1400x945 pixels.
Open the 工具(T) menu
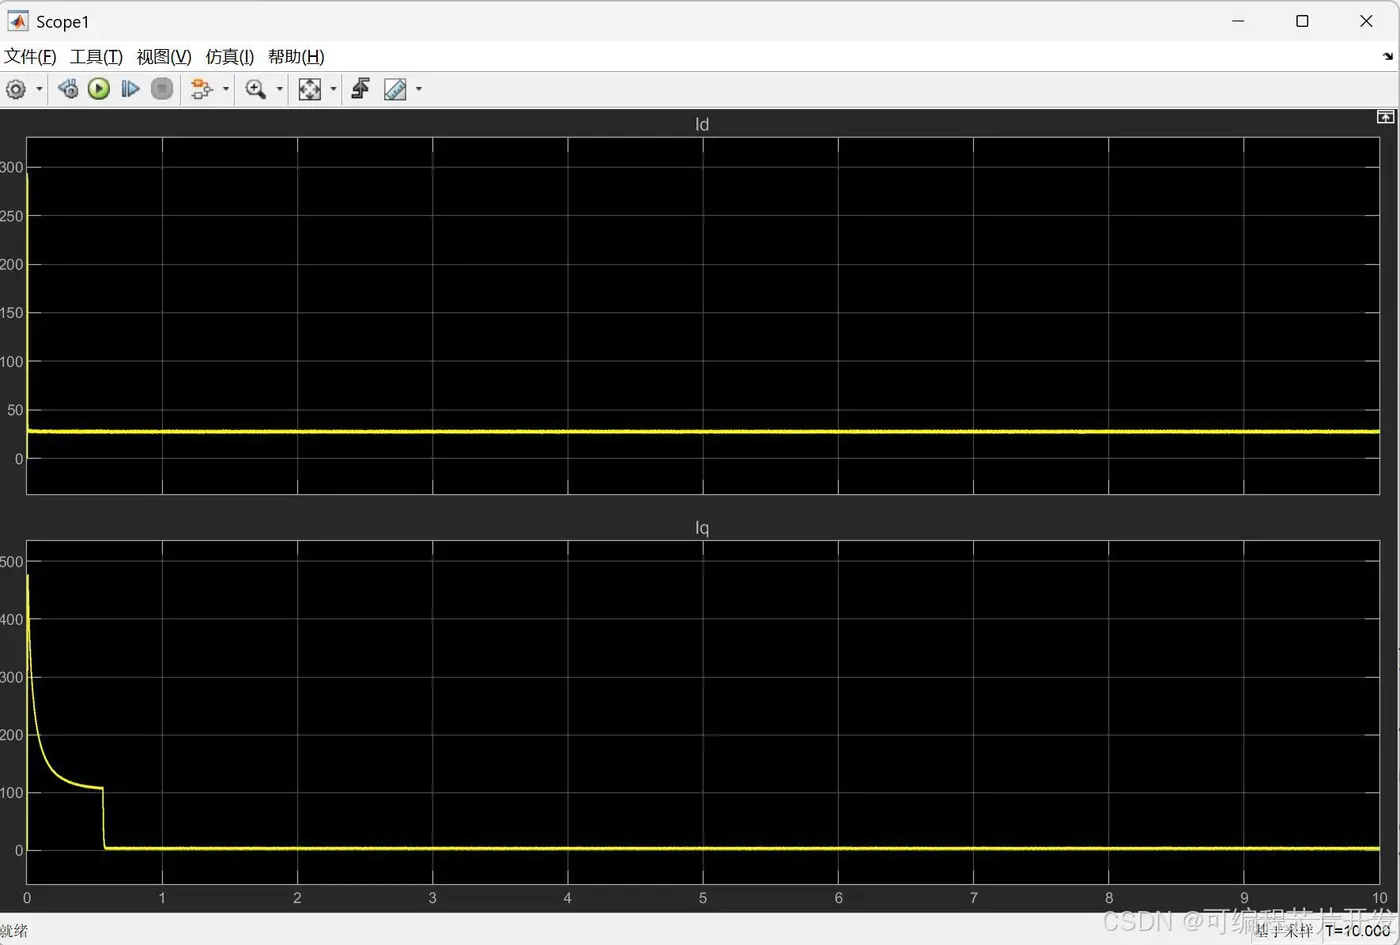click(96, 57)
